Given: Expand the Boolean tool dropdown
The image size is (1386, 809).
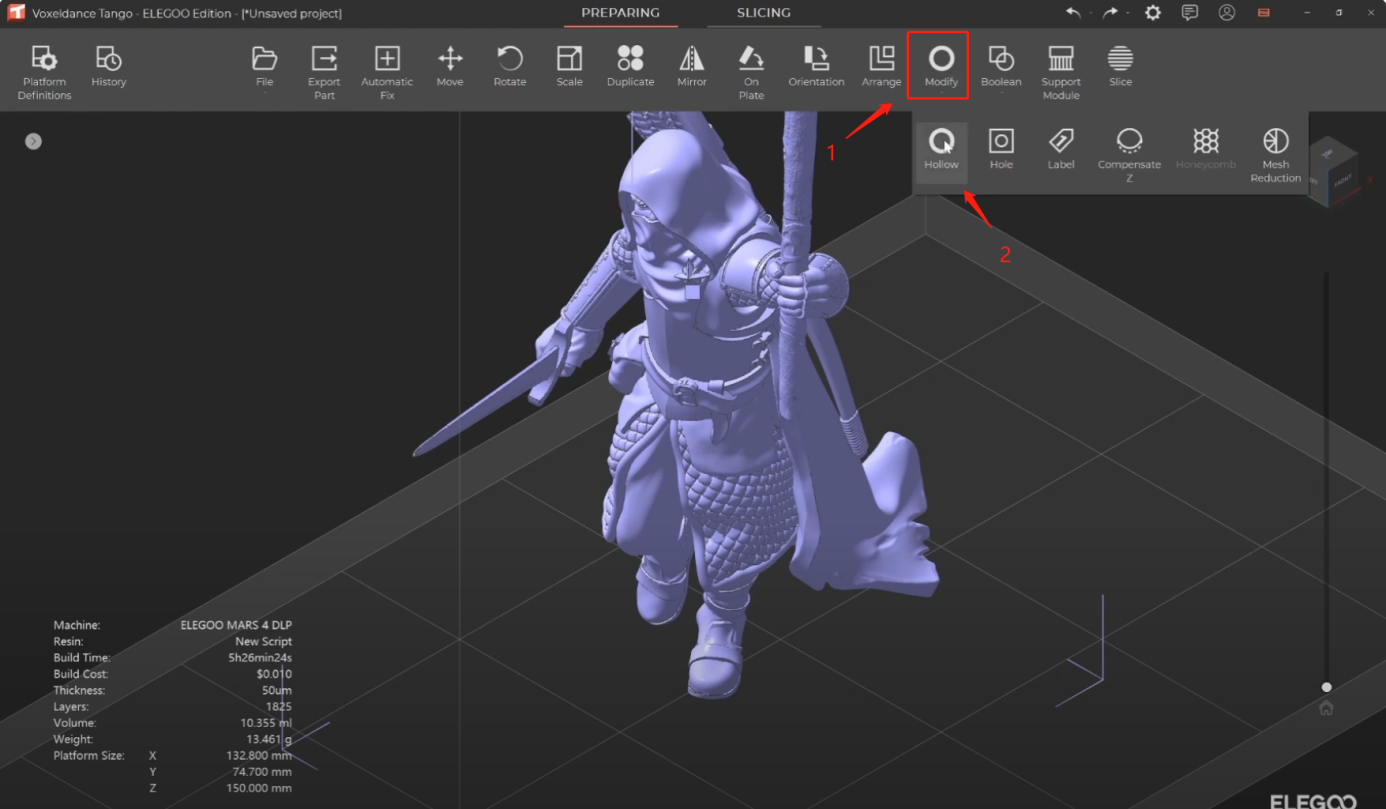Looking at the screenshot, I should point(1001,67).
